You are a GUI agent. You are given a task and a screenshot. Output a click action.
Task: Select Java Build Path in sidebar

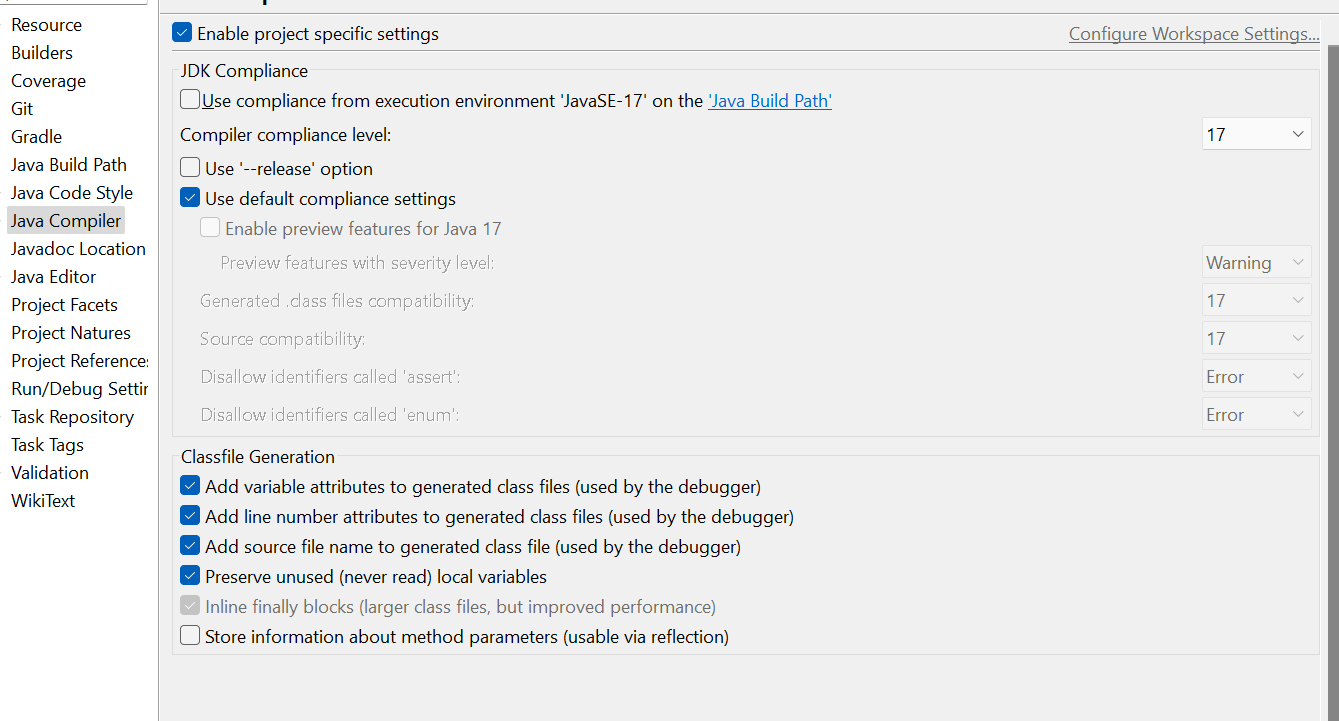coord(69,165)
